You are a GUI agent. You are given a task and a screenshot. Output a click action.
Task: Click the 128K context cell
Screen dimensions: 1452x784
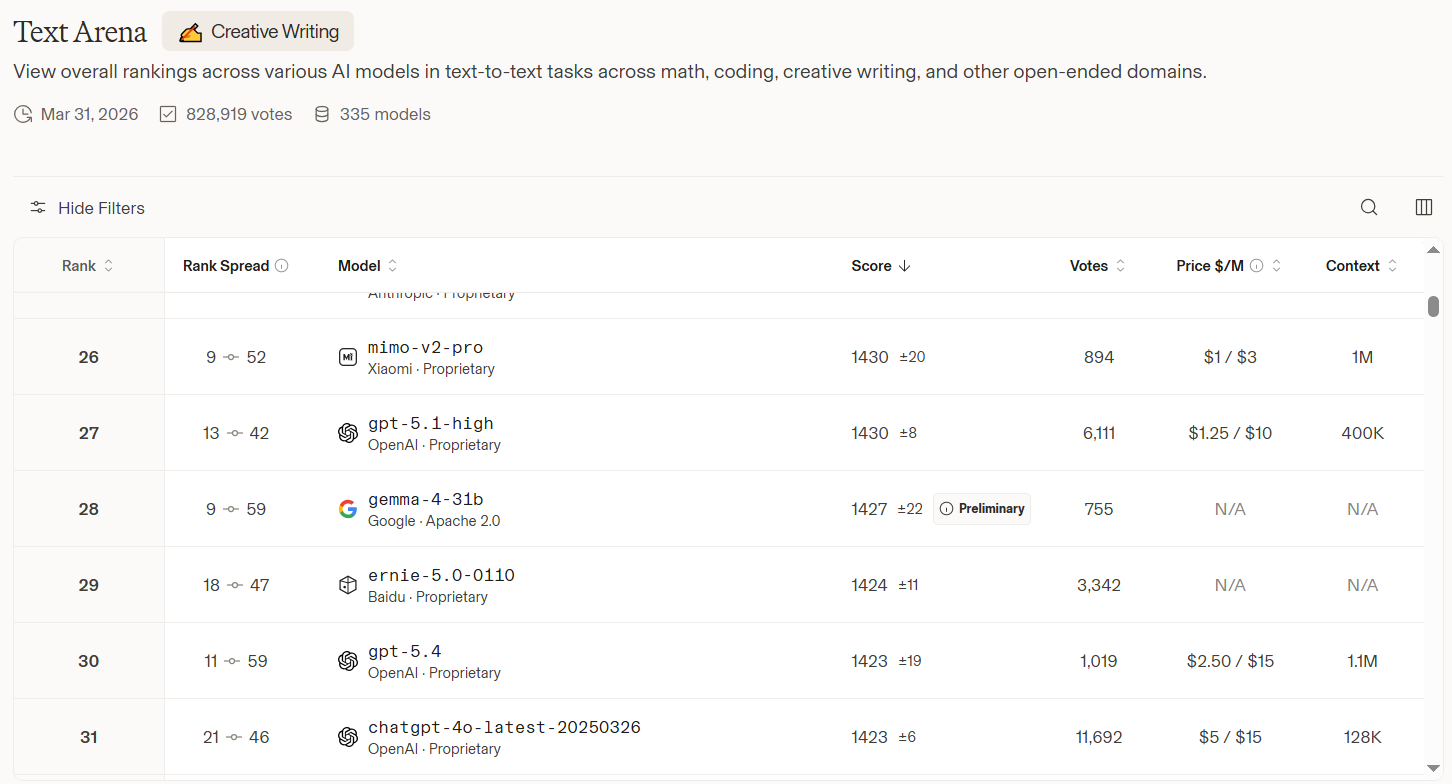[x=1362, y=737]
